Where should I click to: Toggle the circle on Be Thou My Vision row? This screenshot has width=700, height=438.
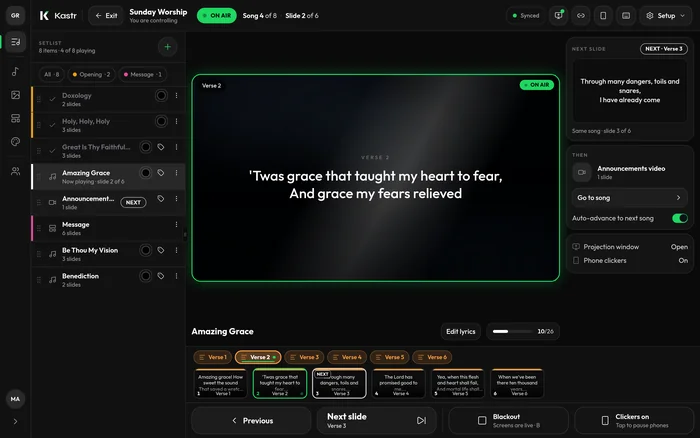click(146, 250)
